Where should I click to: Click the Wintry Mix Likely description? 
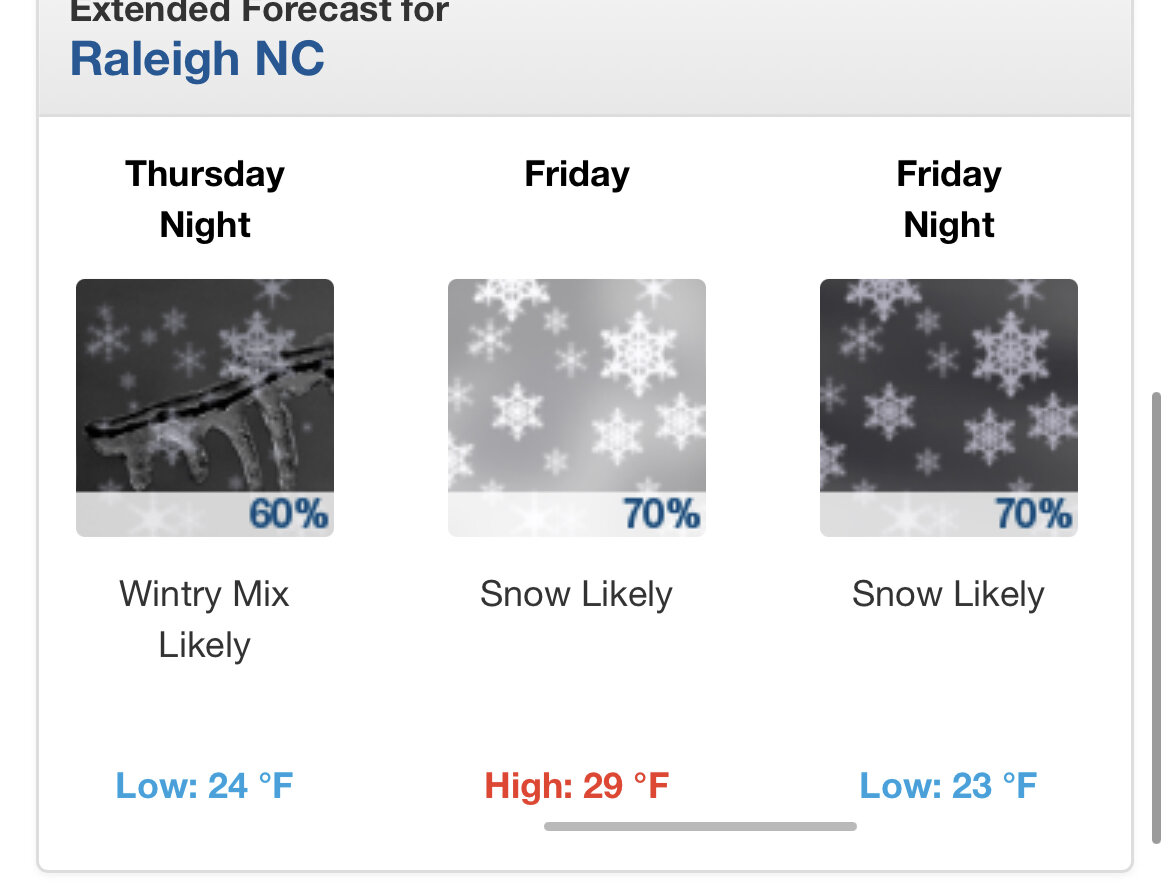pos(204,619)
